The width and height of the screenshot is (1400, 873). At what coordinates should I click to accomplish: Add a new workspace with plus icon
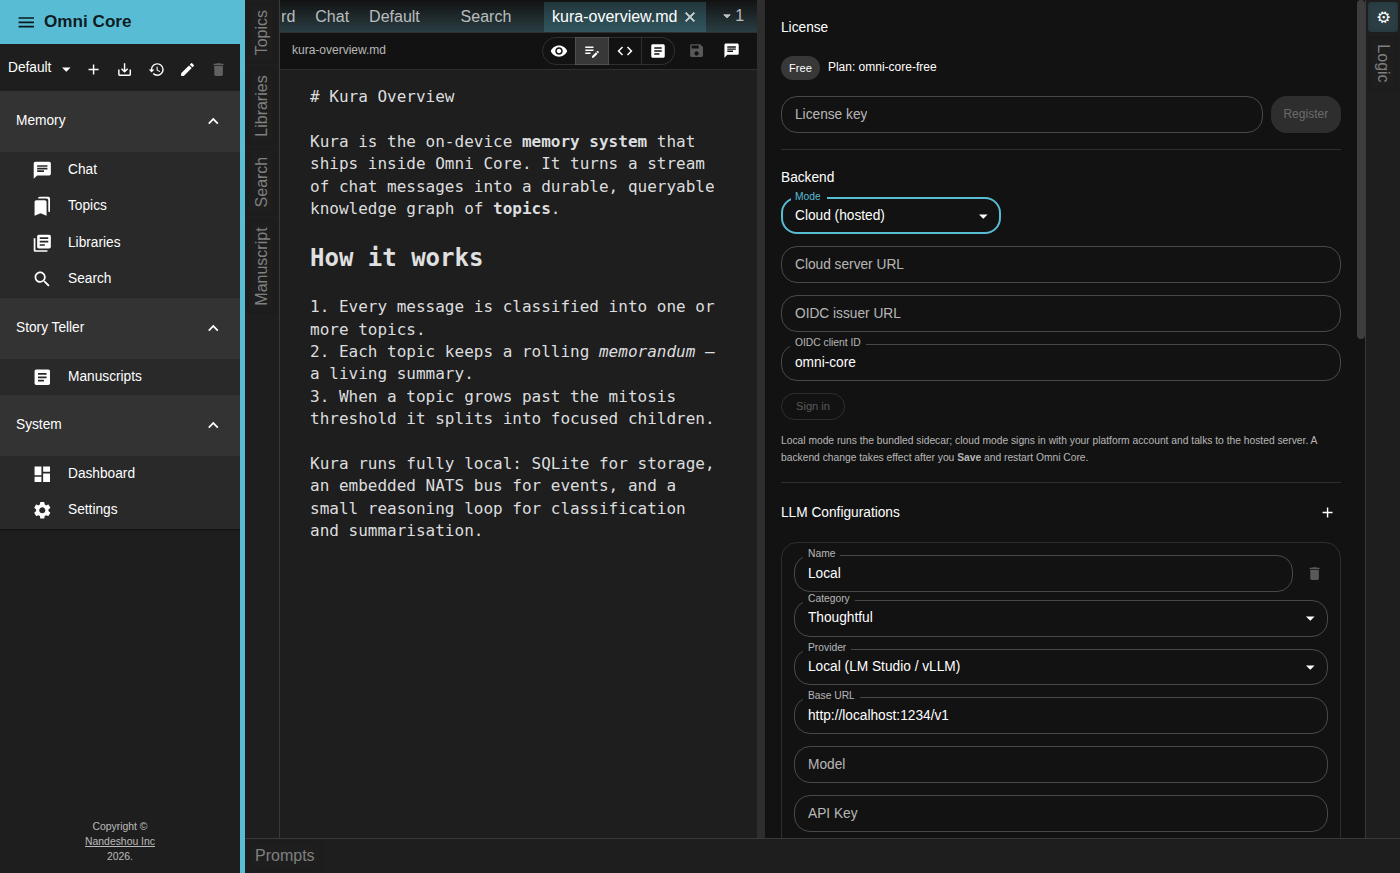click(93, 69)
